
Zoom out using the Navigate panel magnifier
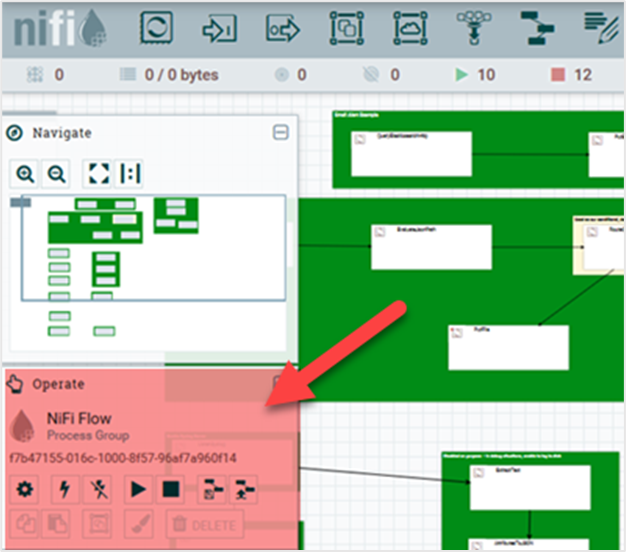57,174
